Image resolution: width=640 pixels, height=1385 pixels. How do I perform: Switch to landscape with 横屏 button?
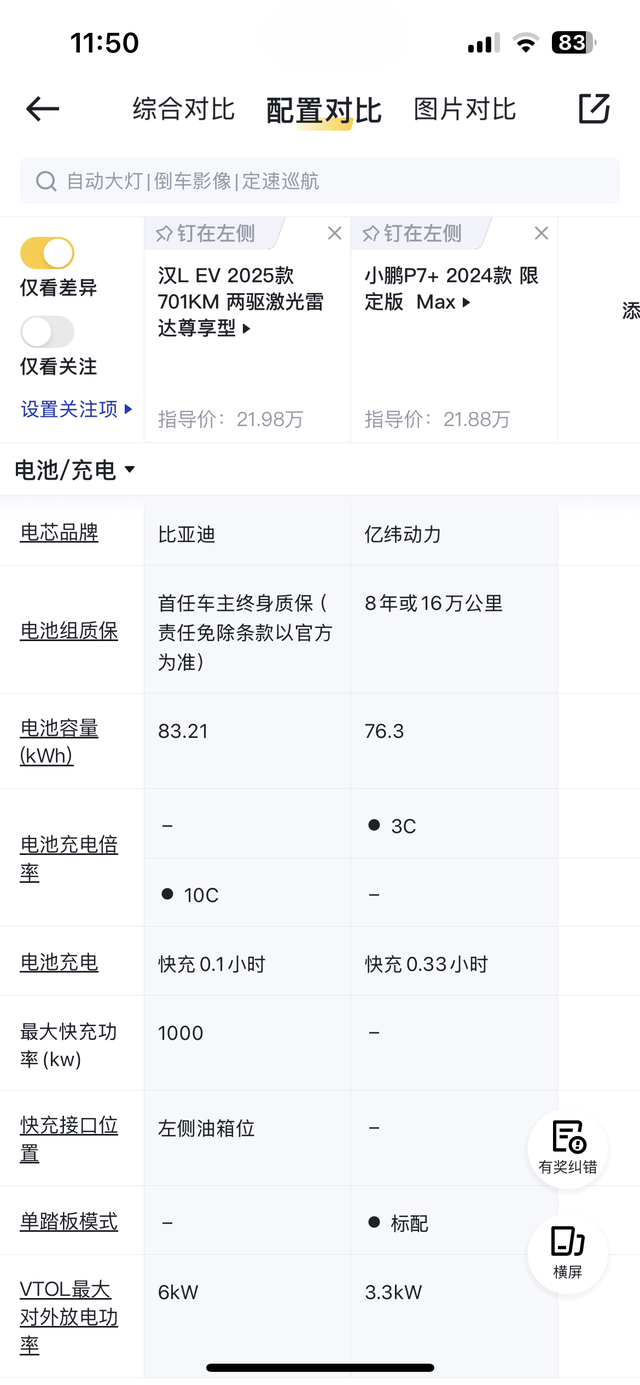(x=568, y=1252)
